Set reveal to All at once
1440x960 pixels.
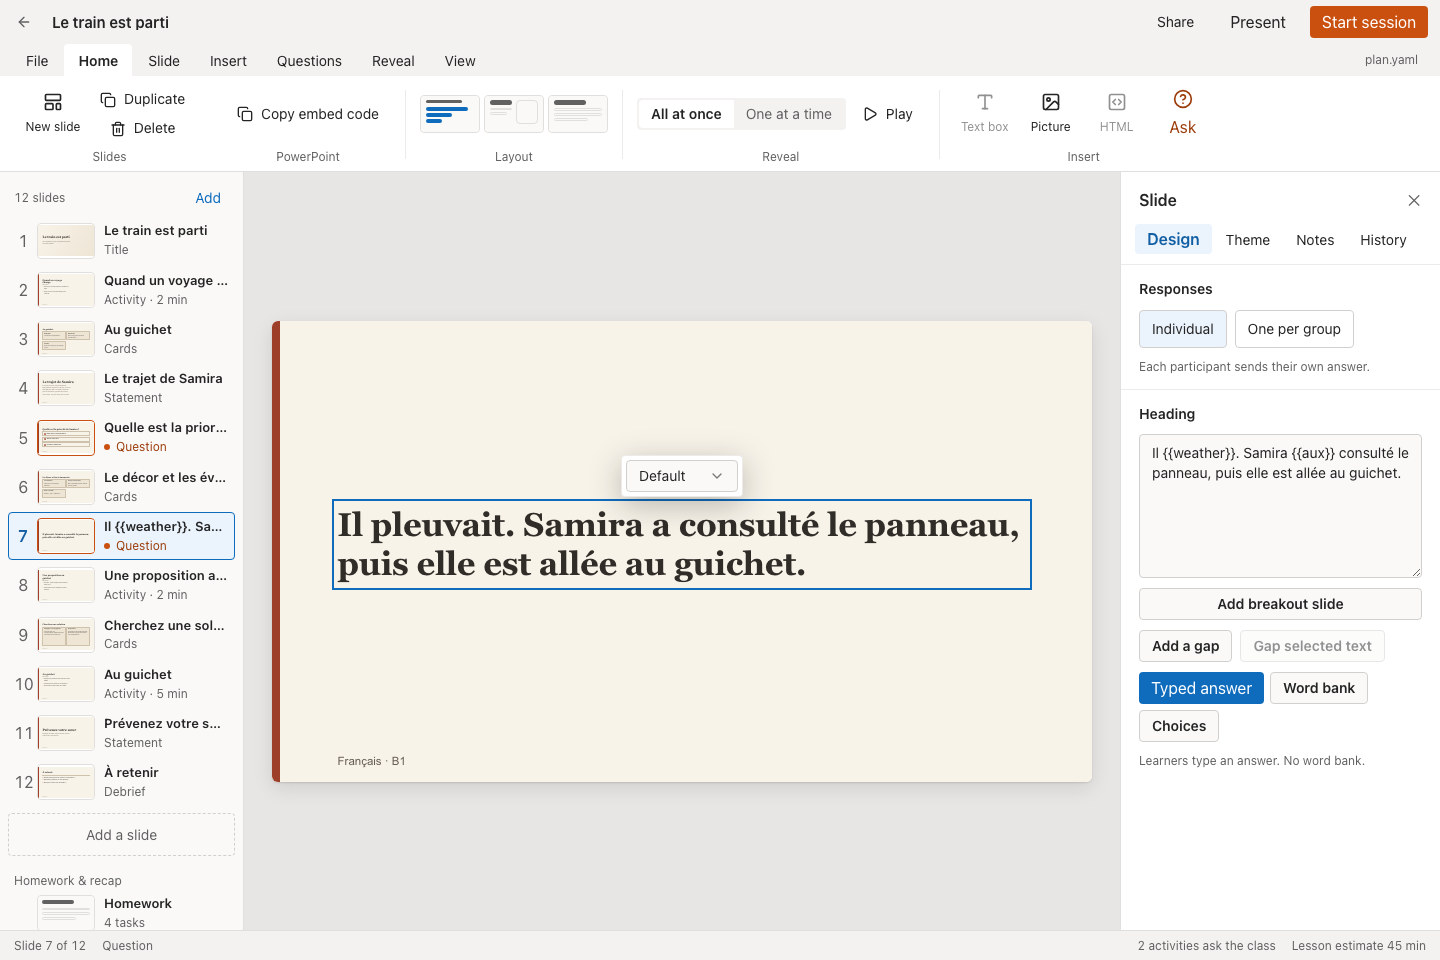[686, 114]
